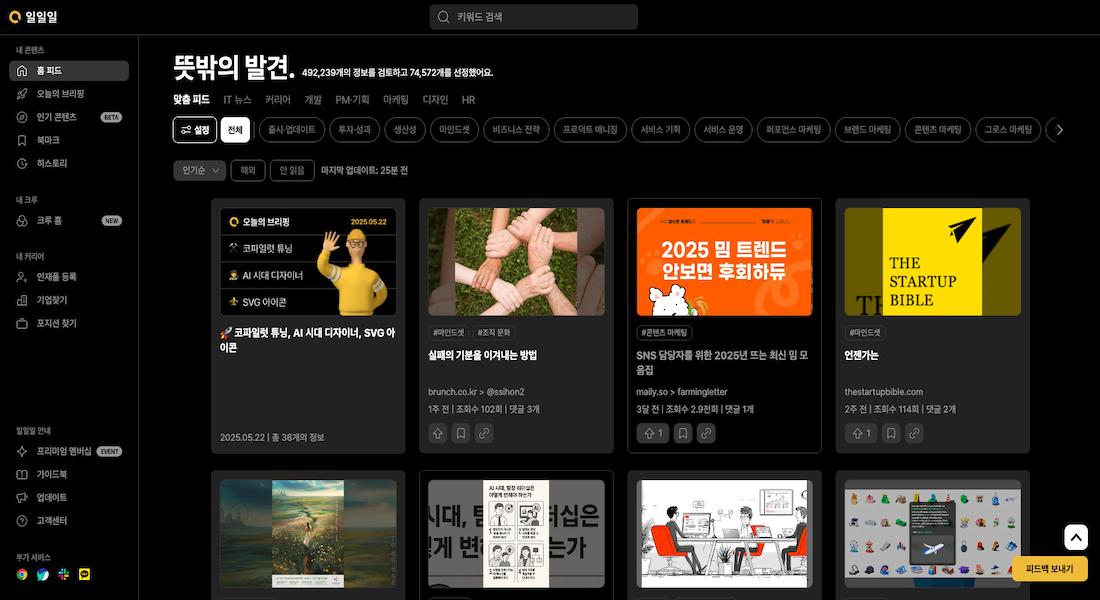Open 히스토리 using its clock icon

(22, 164)
